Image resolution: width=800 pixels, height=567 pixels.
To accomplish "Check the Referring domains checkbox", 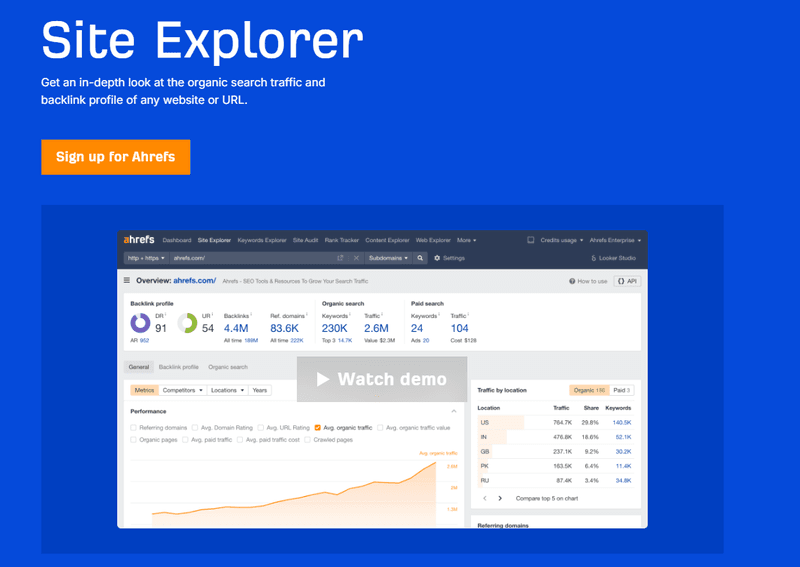I will [x=134, y=428].
